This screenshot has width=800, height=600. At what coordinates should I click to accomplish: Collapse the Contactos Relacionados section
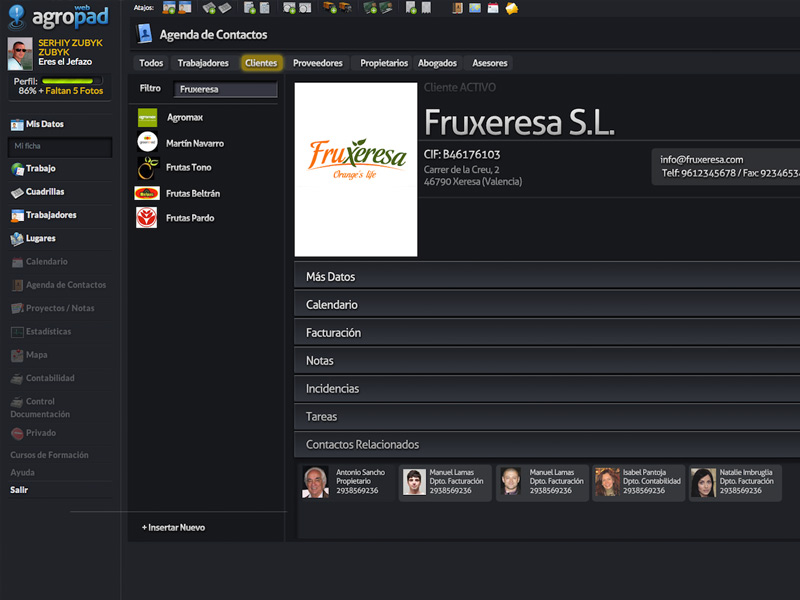coord(546,445)
